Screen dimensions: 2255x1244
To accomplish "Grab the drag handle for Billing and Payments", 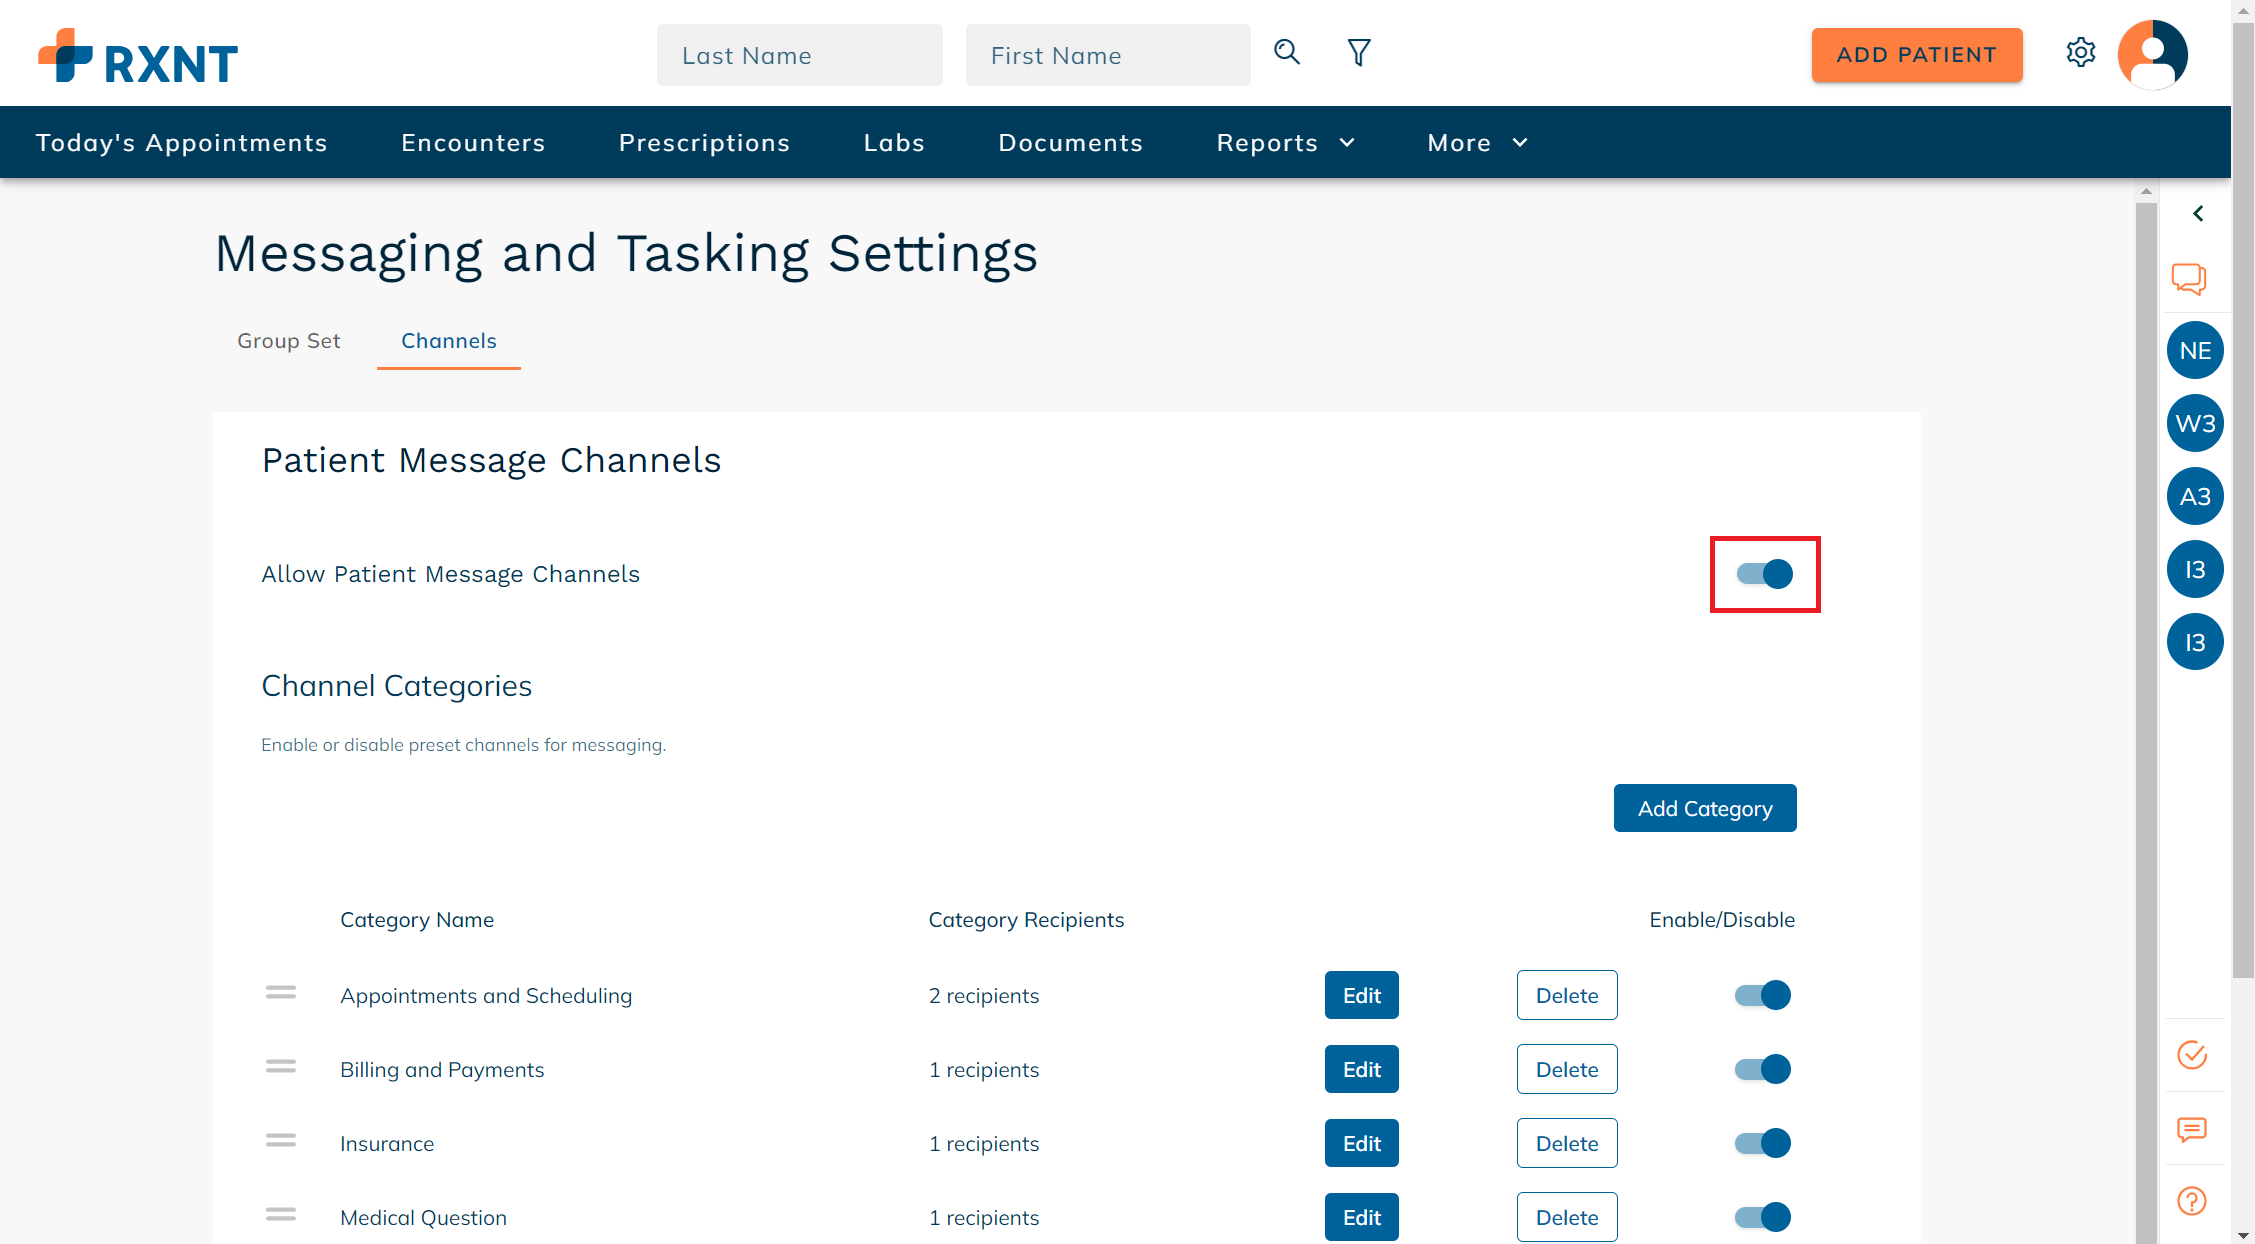I will tap(281, 1067).
